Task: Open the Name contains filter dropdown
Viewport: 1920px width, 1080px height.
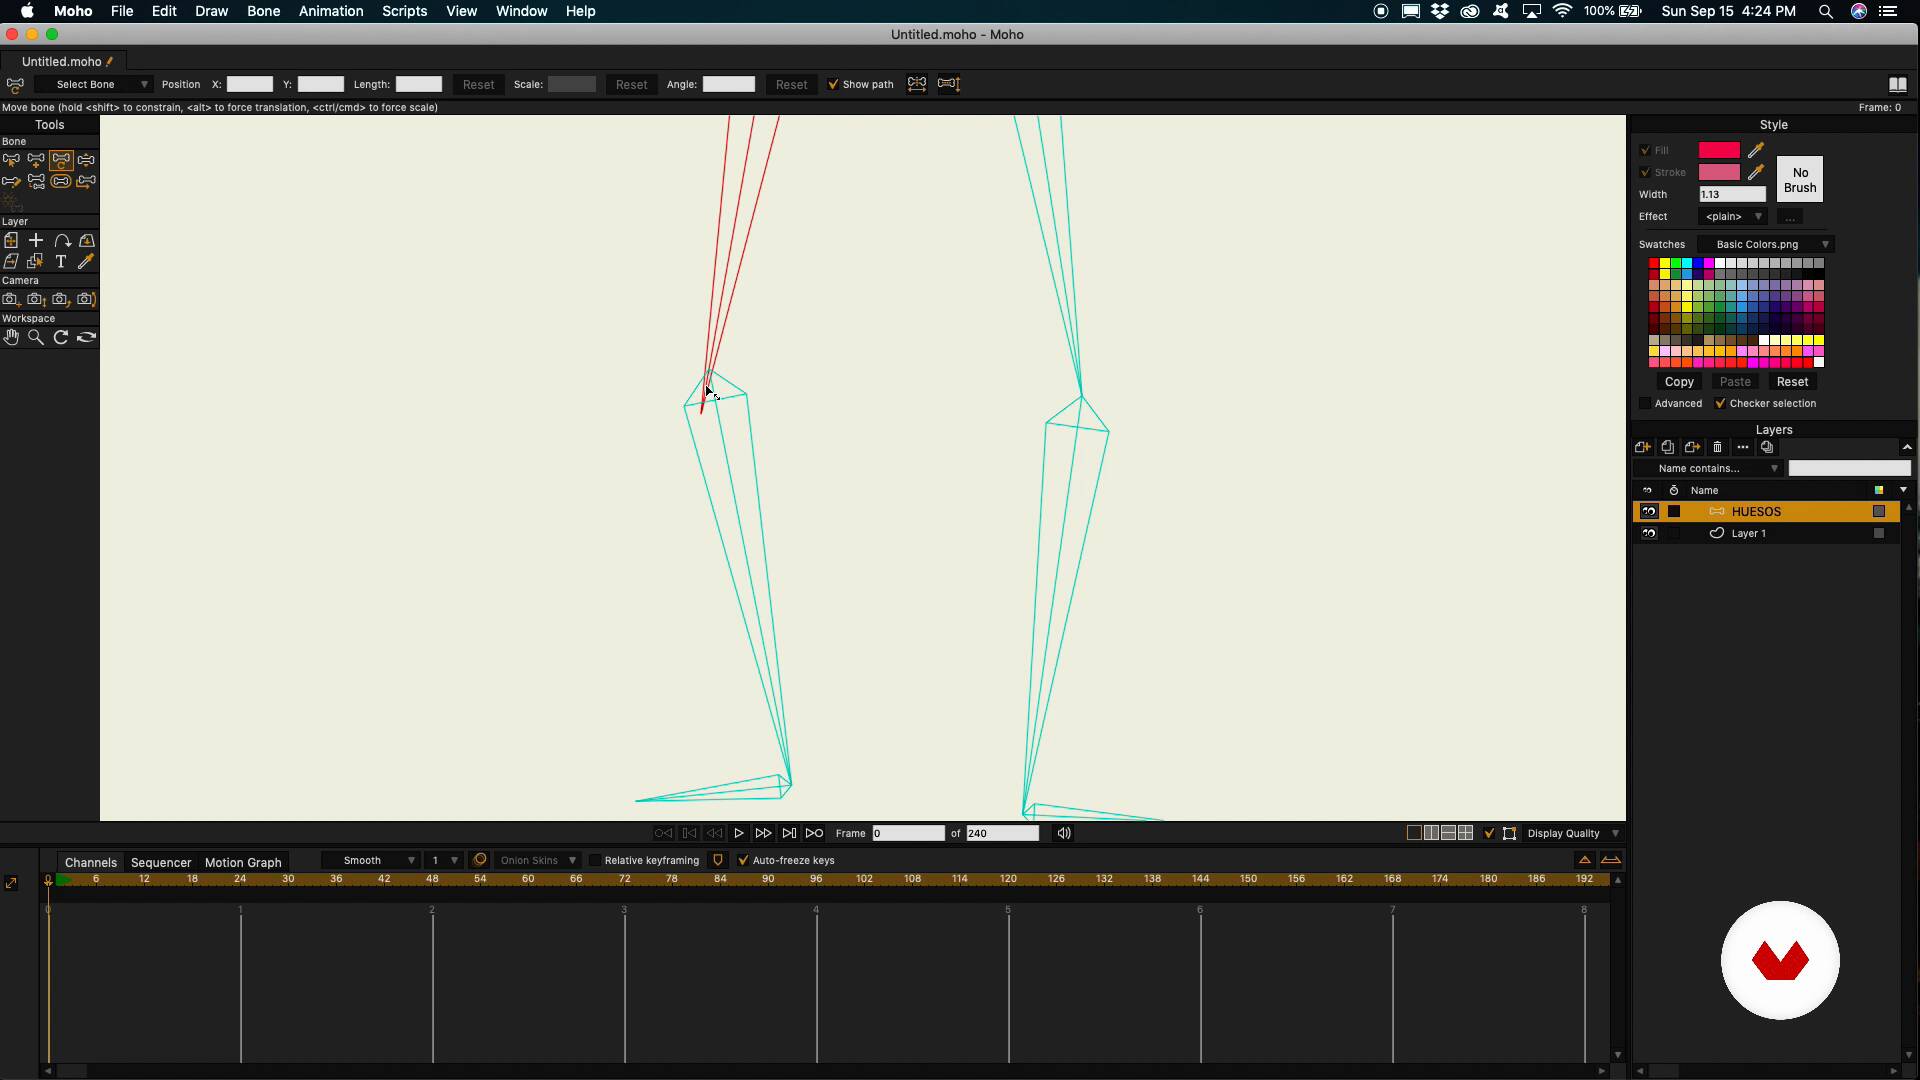Action: point(1708,469)
